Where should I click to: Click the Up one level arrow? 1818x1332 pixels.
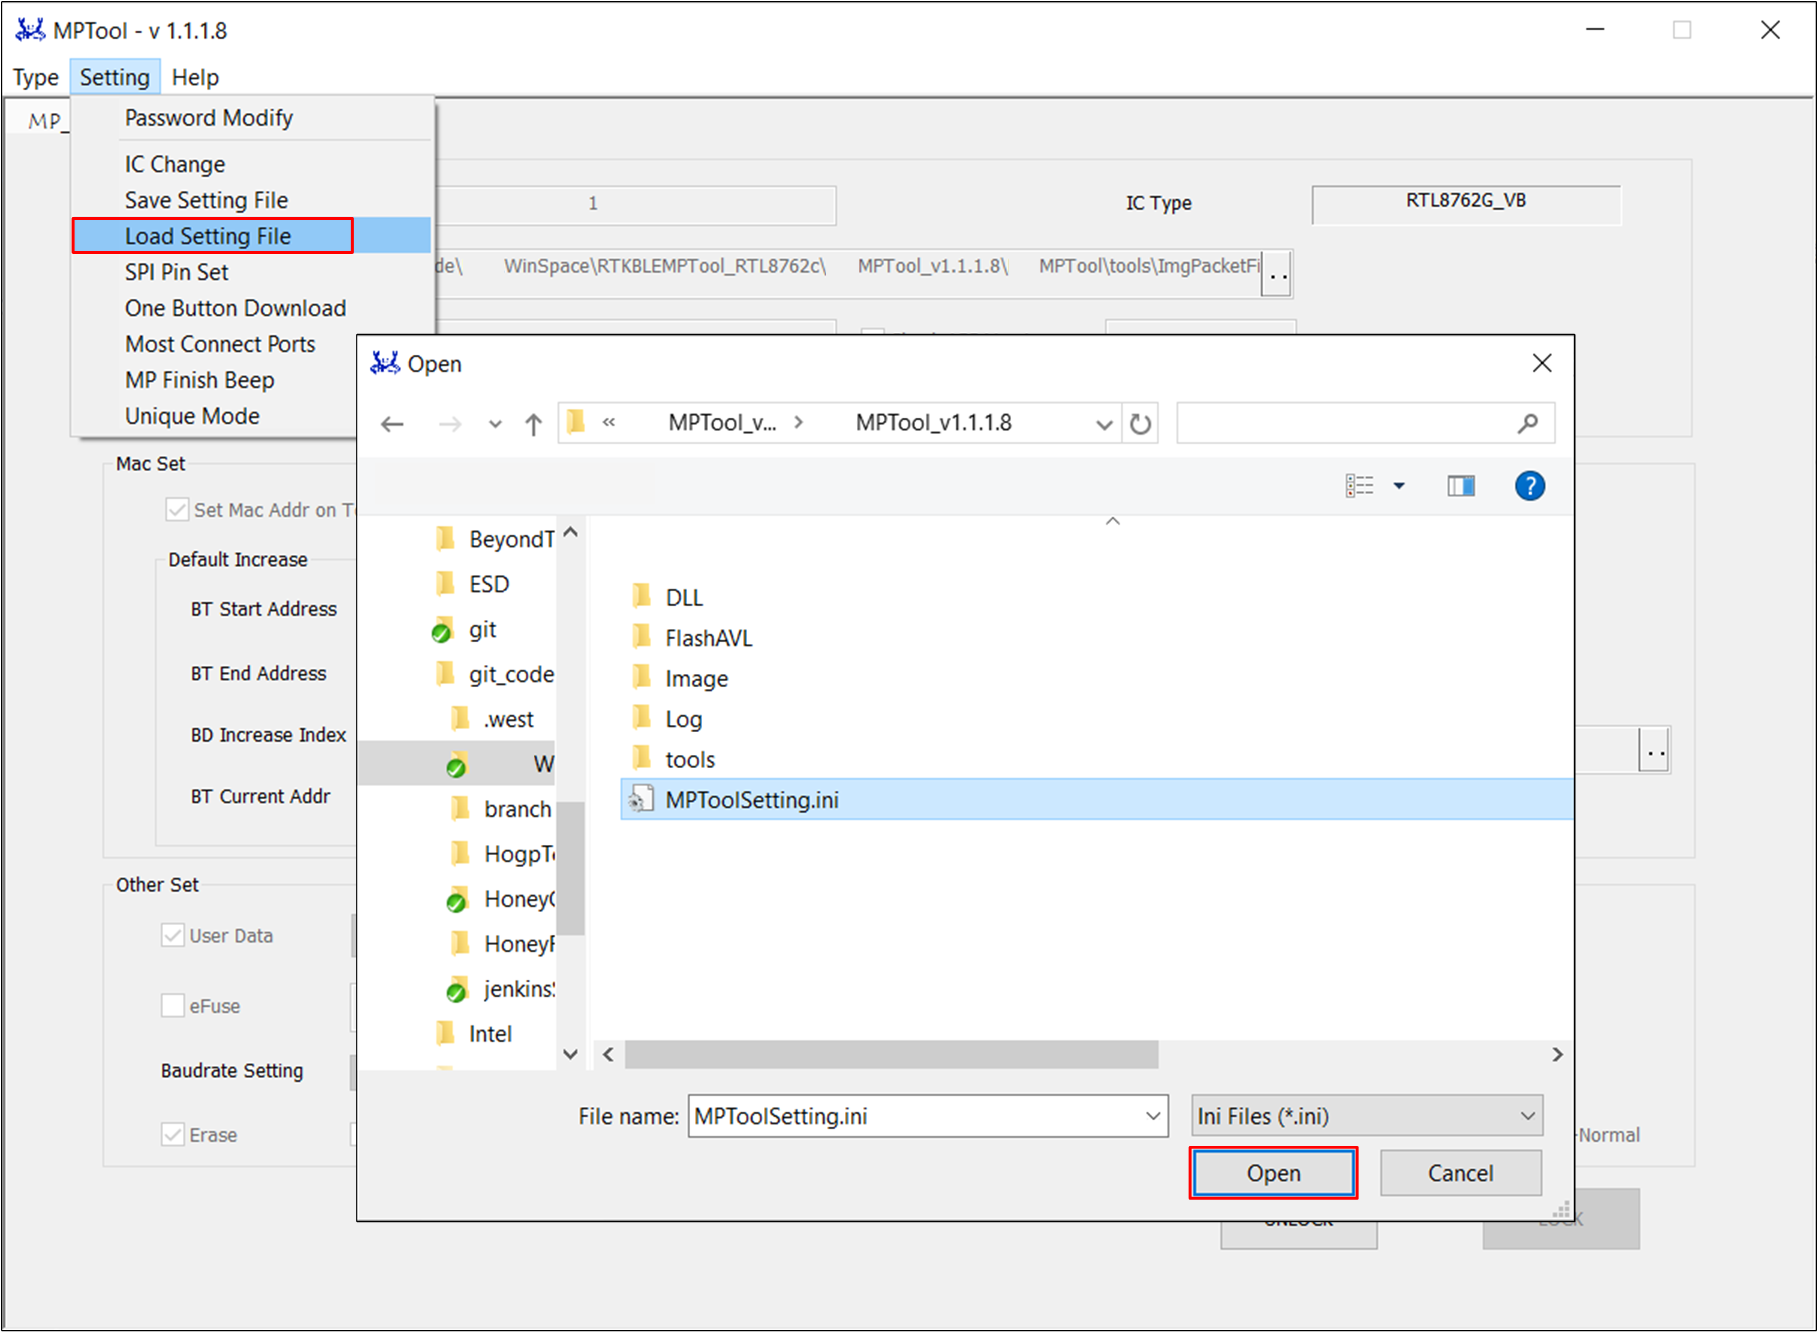point(533,424)
